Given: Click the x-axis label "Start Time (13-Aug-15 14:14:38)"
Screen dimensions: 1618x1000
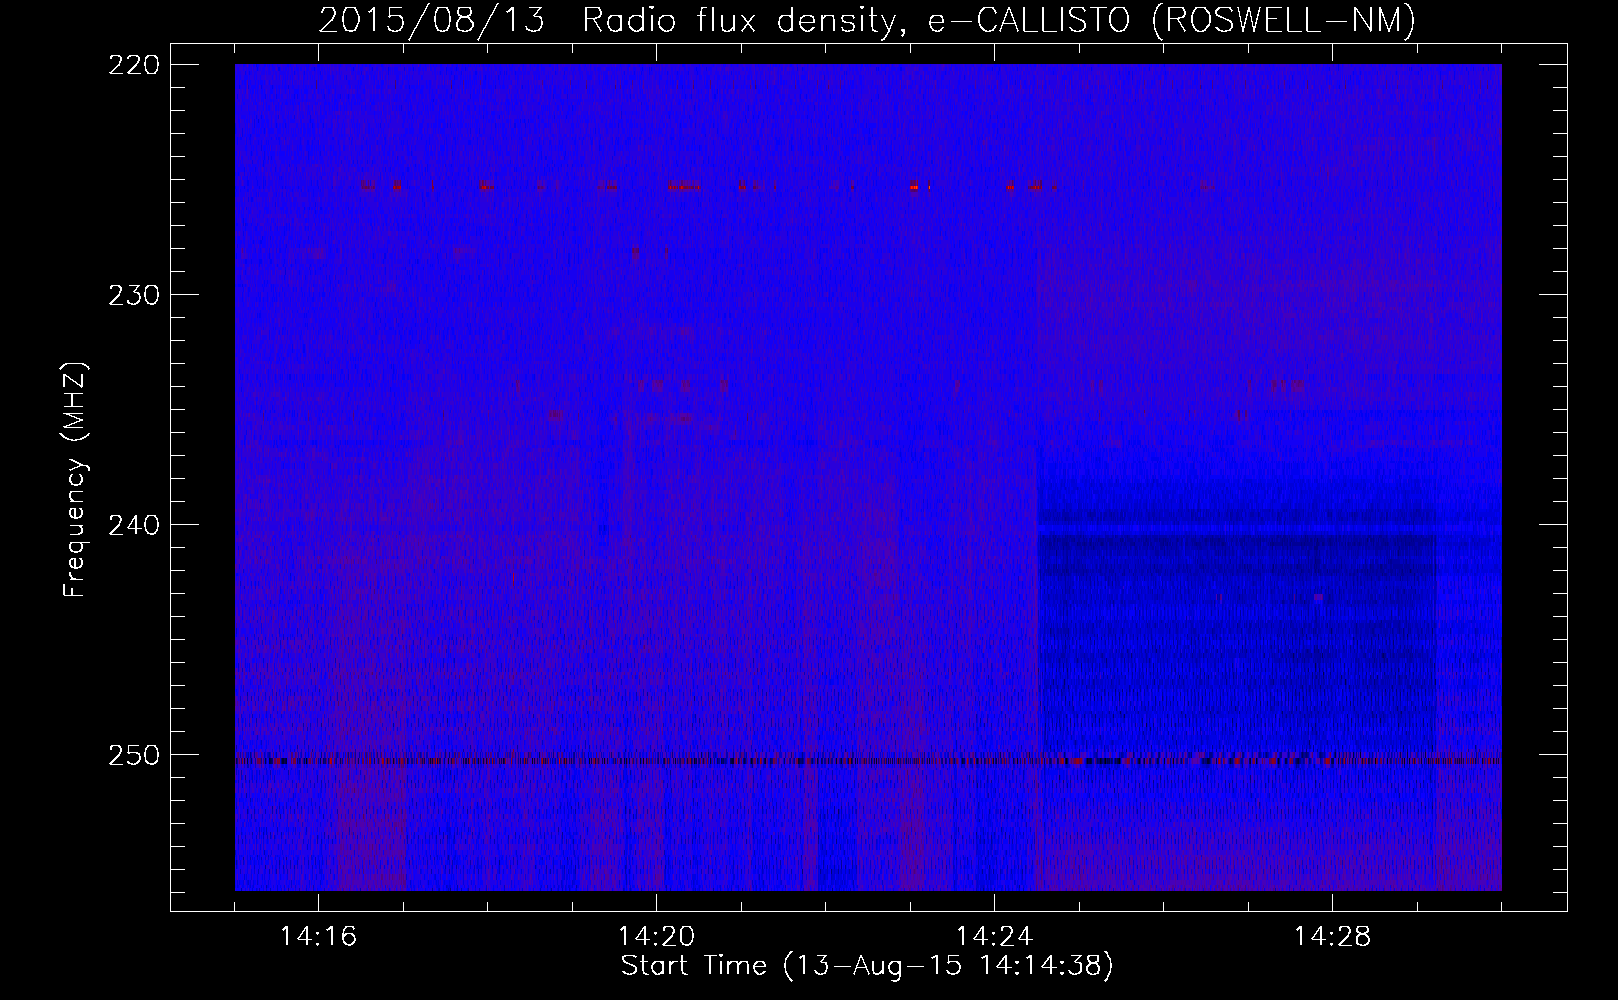Looking at the screenshot, I should point(867,967).
